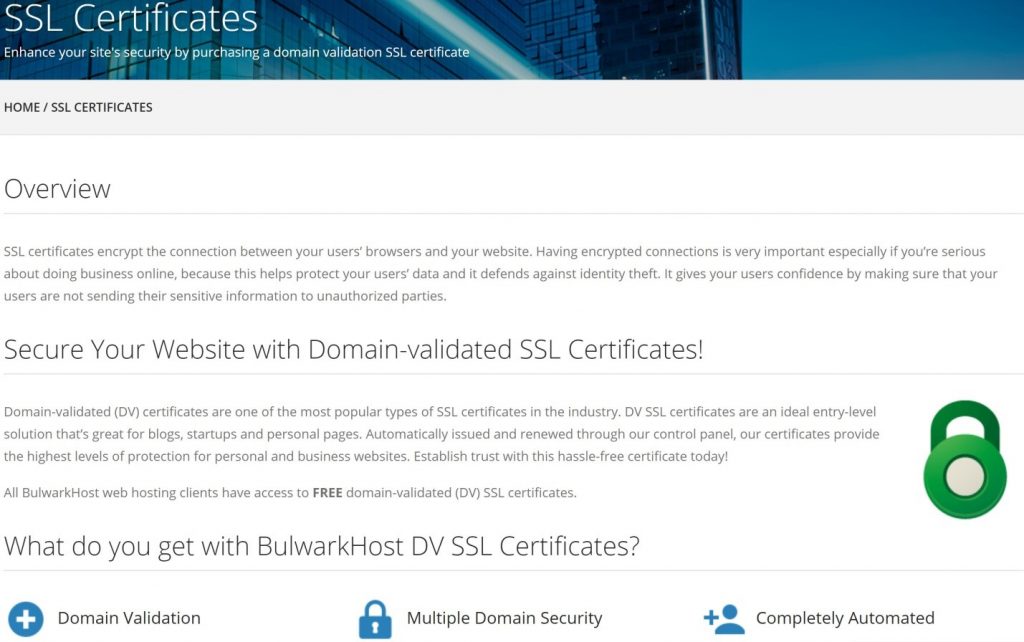
Task: Click the Completely Automated add-user icon
Action: pyautogui.click(x=724, y=618)
